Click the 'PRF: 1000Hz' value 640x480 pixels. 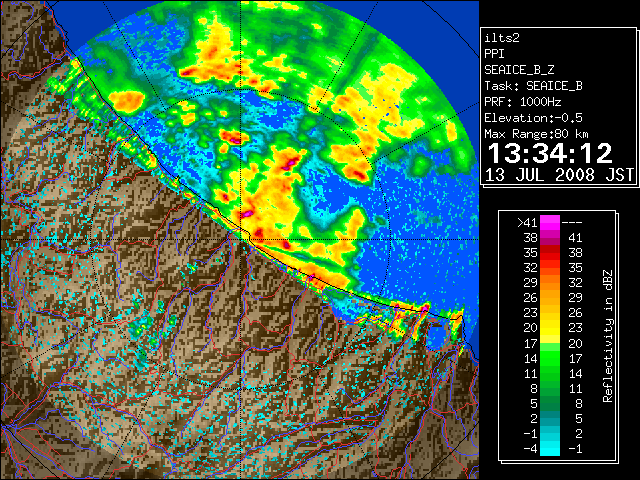click(x=523, y=102)
